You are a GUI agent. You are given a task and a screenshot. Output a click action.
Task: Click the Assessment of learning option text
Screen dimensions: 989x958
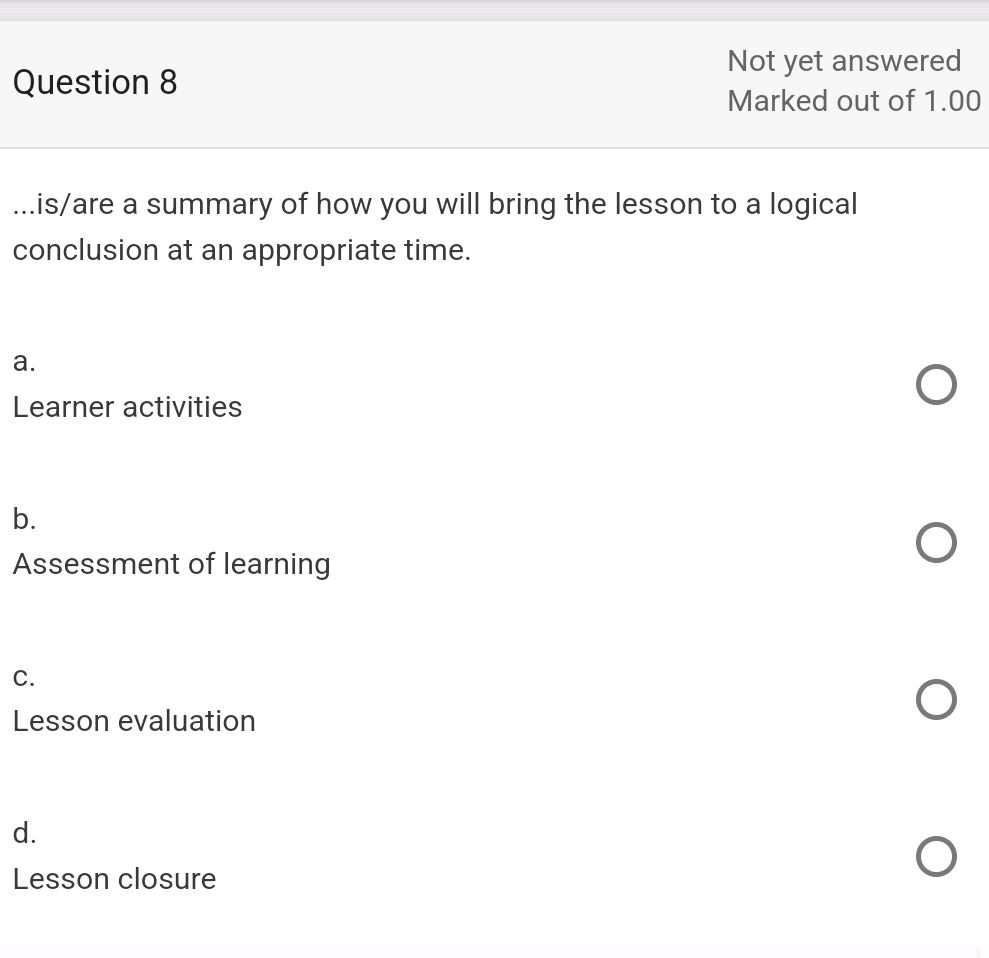pos(171,564)
